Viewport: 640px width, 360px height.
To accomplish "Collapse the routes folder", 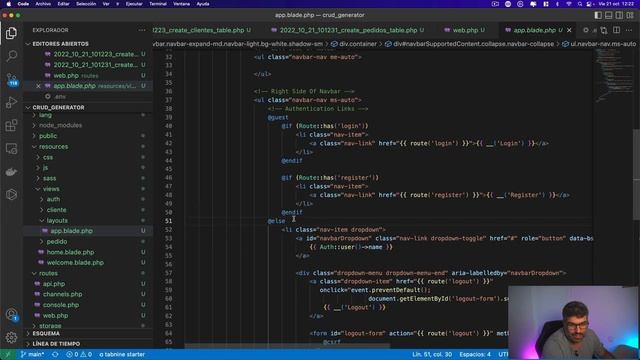I will 48,273.
